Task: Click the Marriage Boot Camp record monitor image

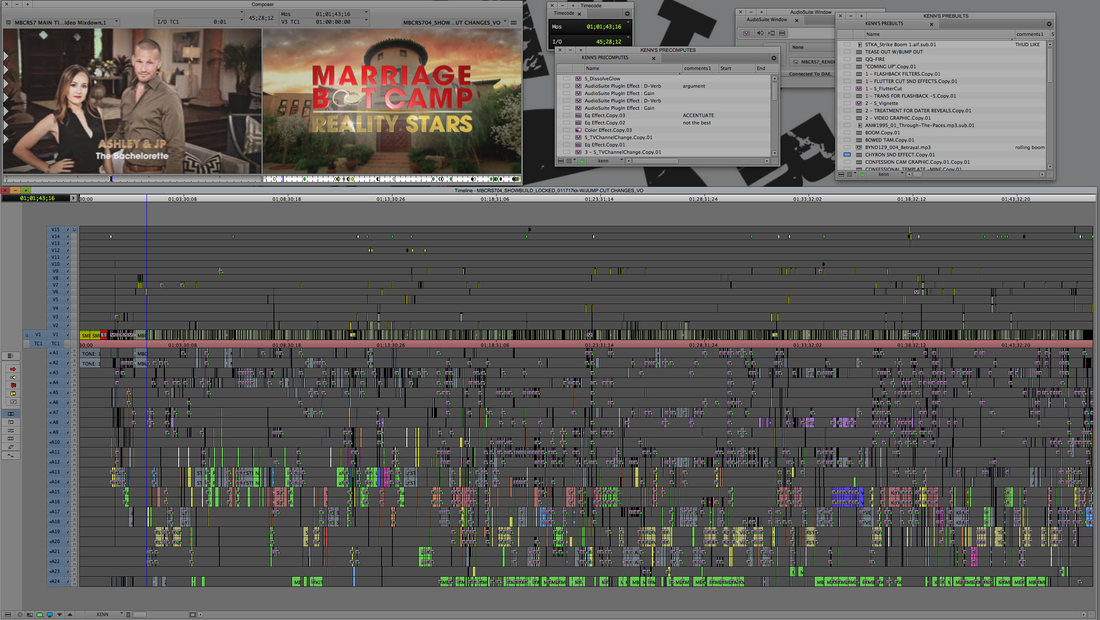Action: pyautogui.click(x=392, y=101)
